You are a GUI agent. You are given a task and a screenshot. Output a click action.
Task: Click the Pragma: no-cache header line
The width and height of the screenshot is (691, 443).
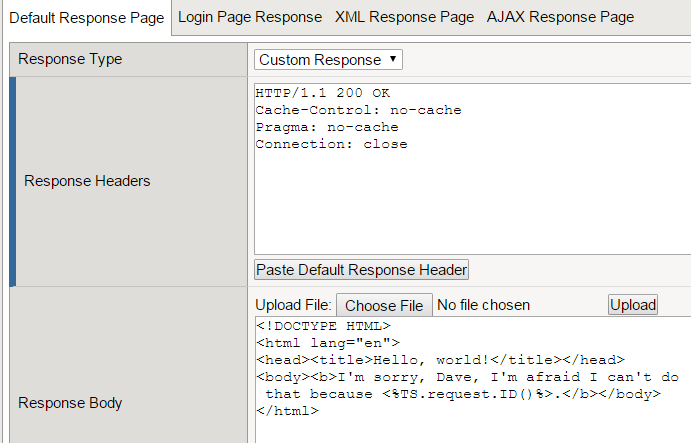pos(327,127)
